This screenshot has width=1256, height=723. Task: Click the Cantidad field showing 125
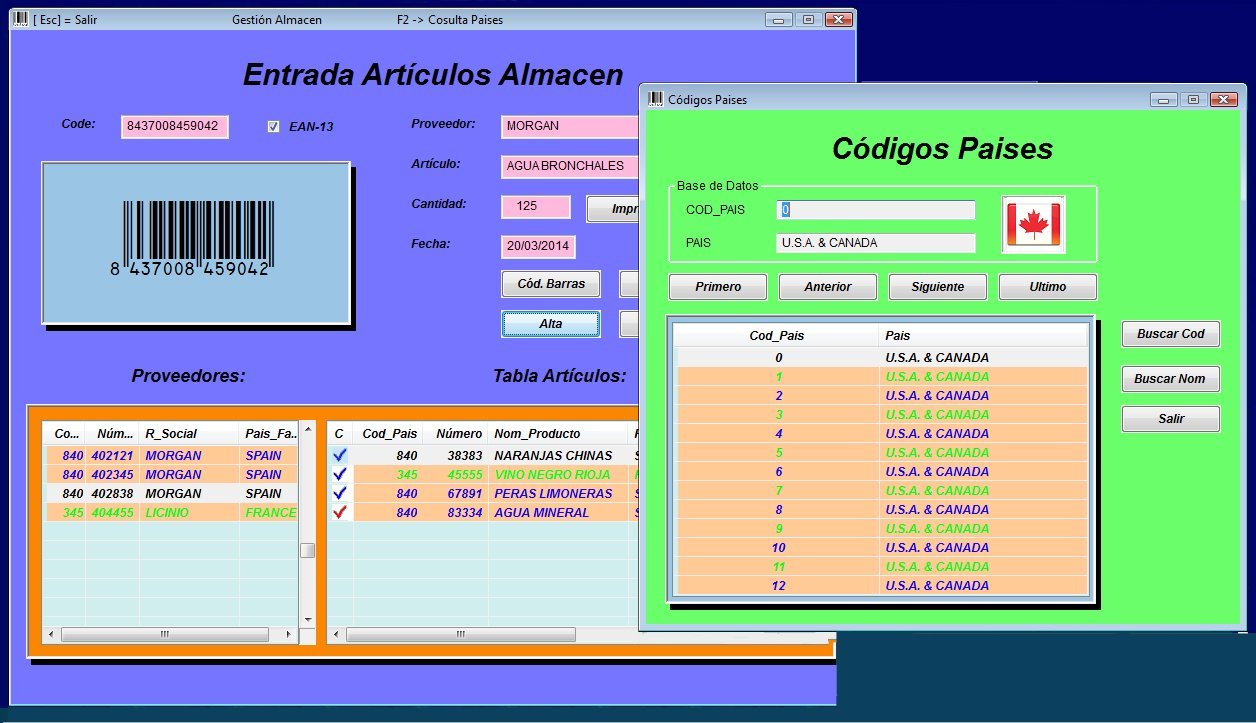coord(536,207)
